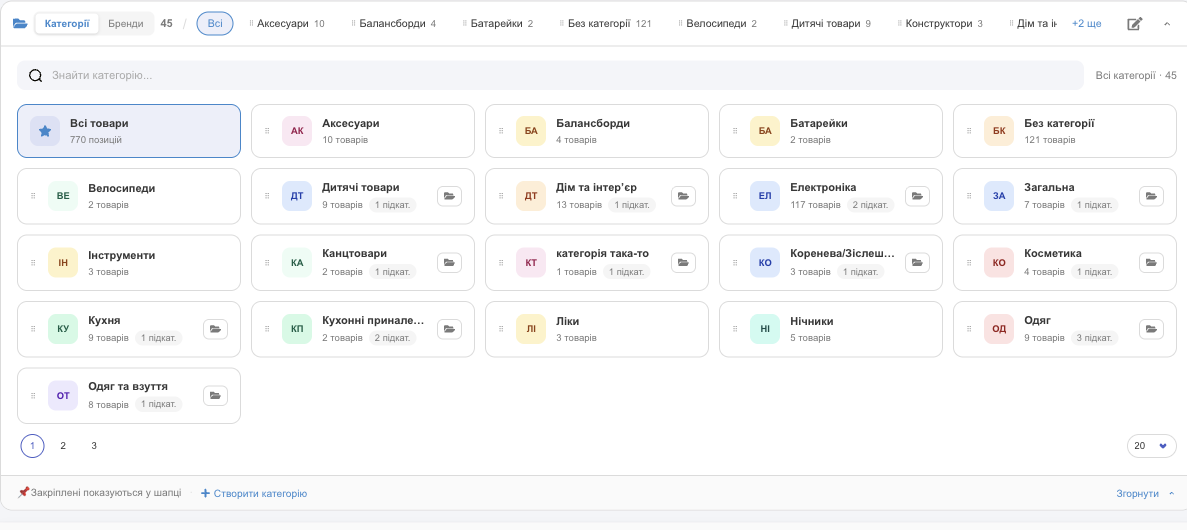Click Всі категорії · 45 counter
Screen dimensions: 1187x530
click(1136, 76)
